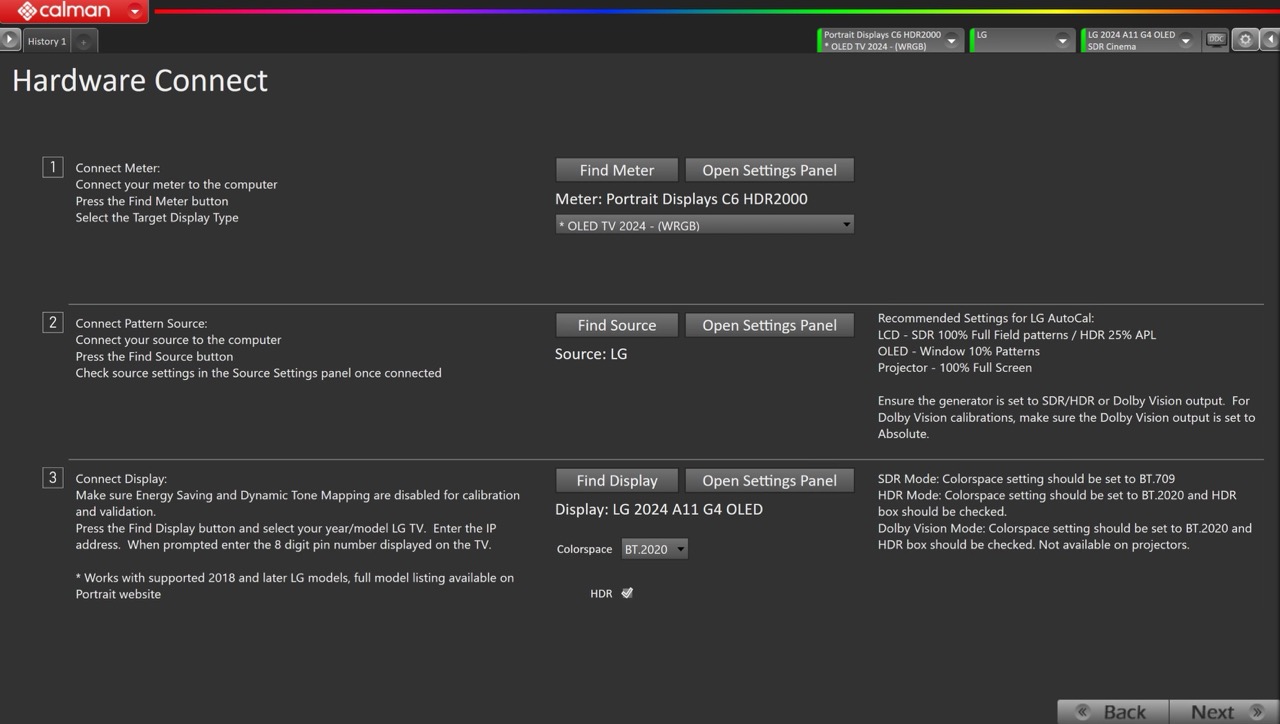
Task: Open the Calman logo main menu
Action: click(x=62, y=11)
